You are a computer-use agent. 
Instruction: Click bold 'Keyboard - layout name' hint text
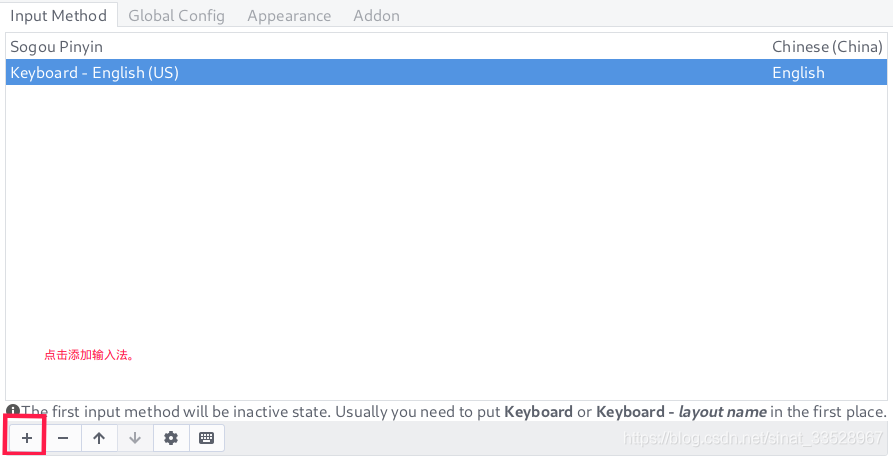coord(681,412)
